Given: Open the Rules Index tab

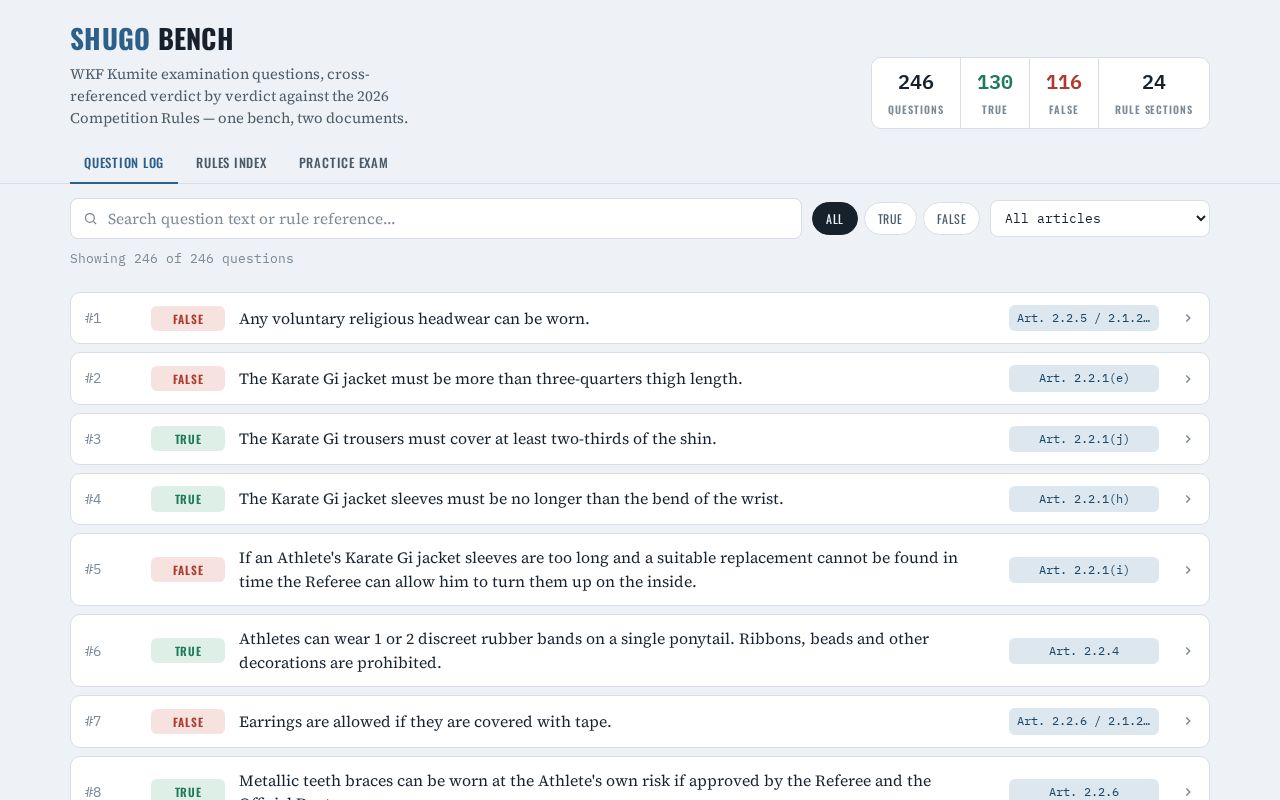Looking at the screenshot, I should pos(231,163).
